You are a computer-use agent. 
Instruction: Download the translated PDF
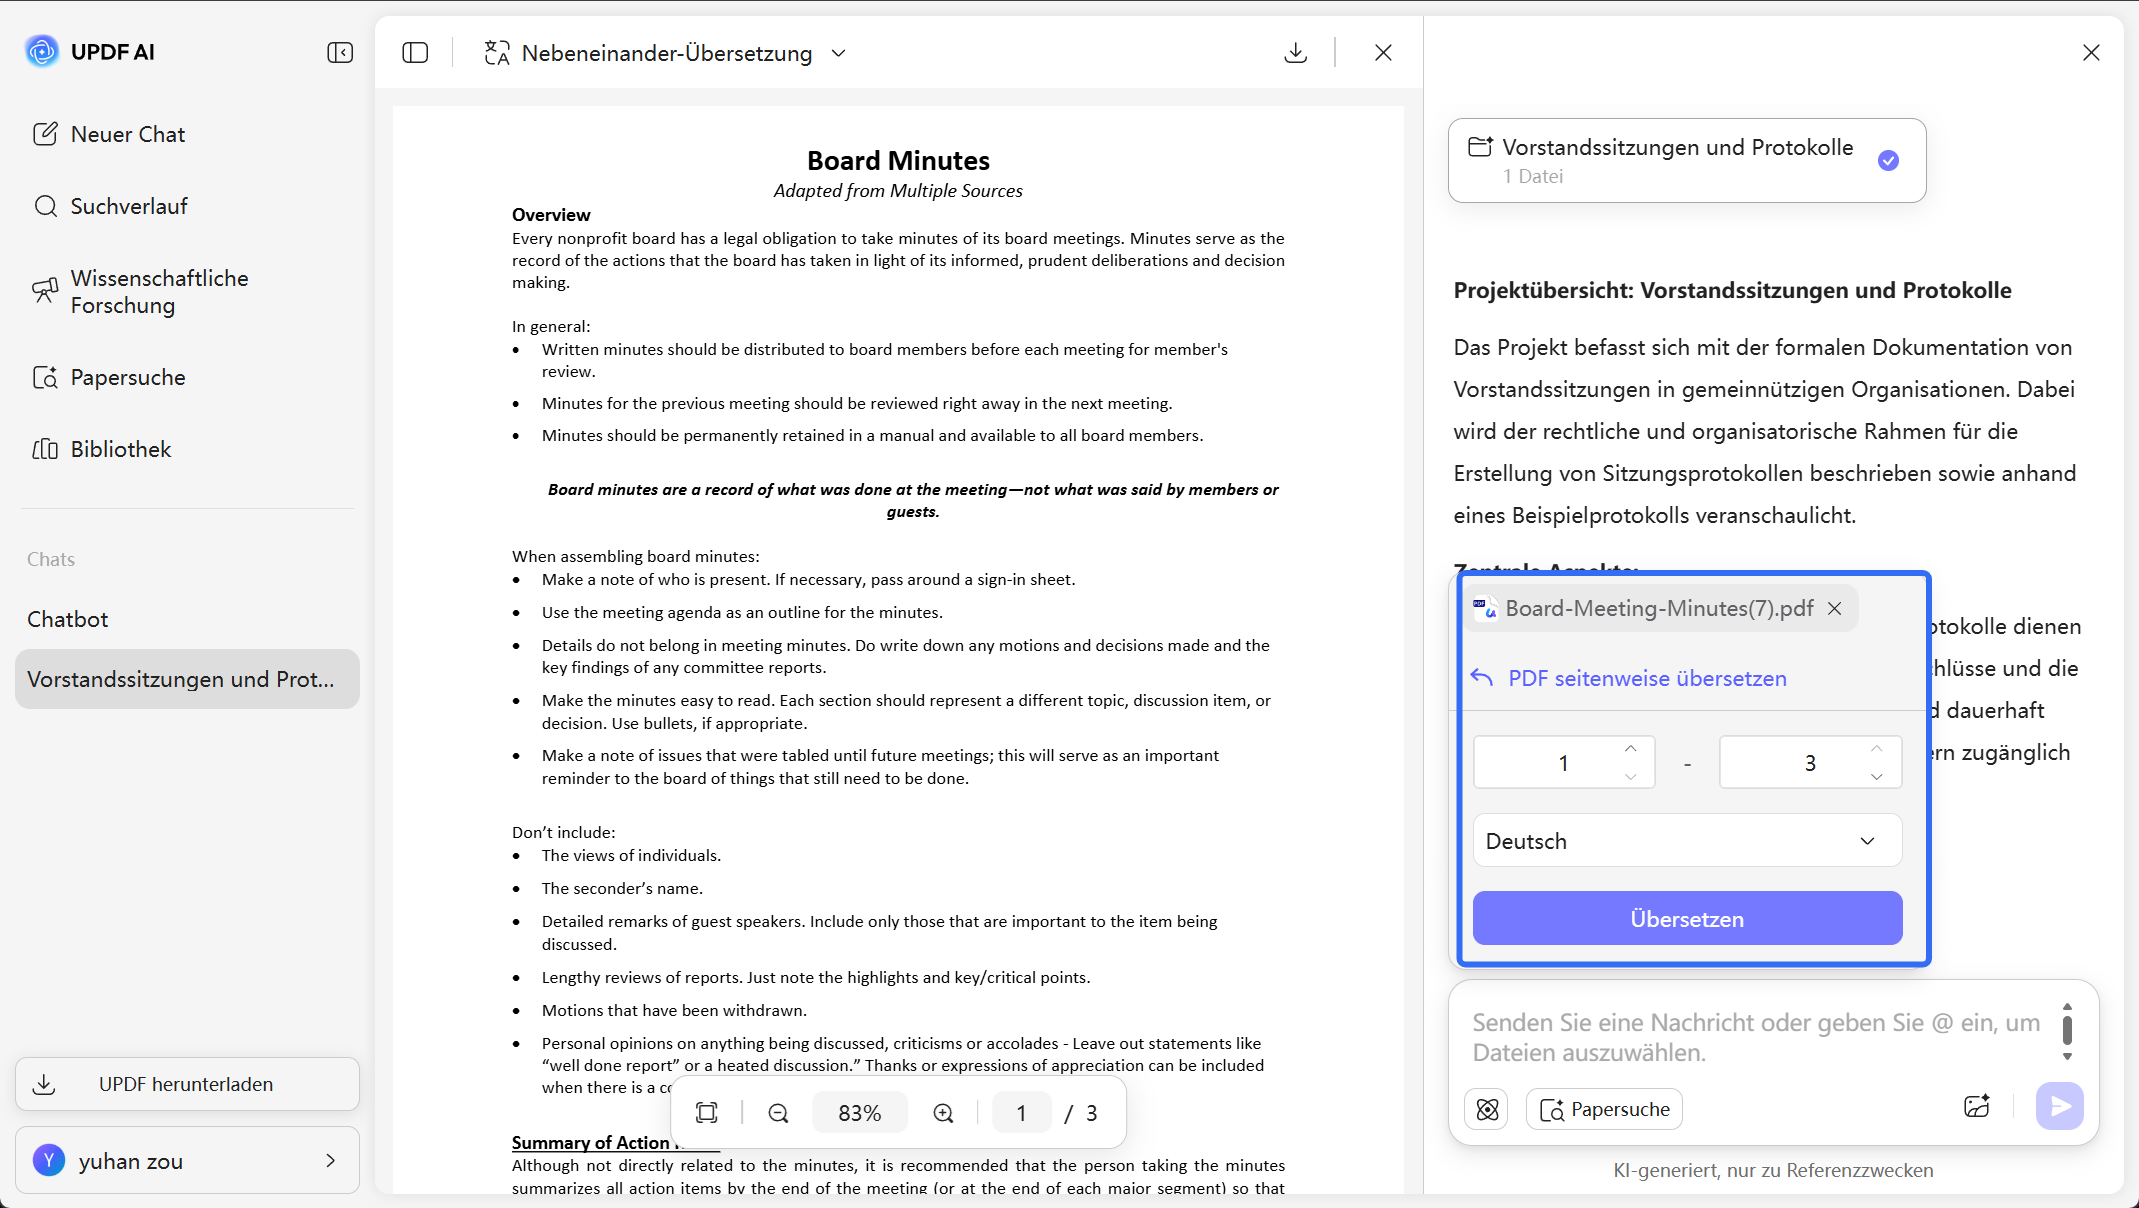pos(1295,53)
